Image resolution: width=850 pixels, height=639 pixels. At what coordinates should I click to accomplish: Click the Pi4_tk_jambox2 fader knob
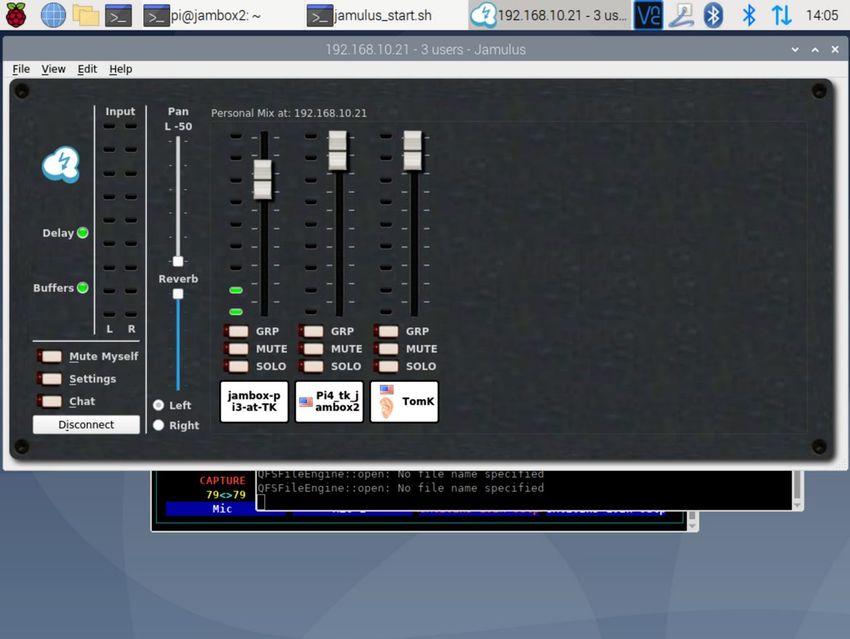[x=337, y=150]
